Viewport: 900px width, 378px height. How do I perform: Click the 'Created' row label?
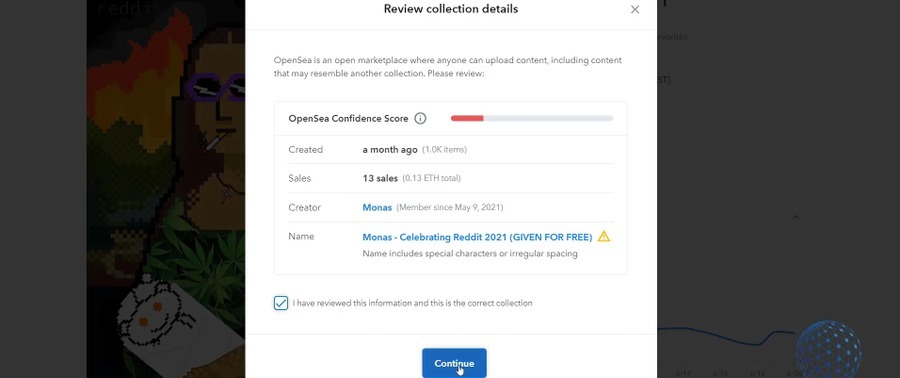(305, 150)
